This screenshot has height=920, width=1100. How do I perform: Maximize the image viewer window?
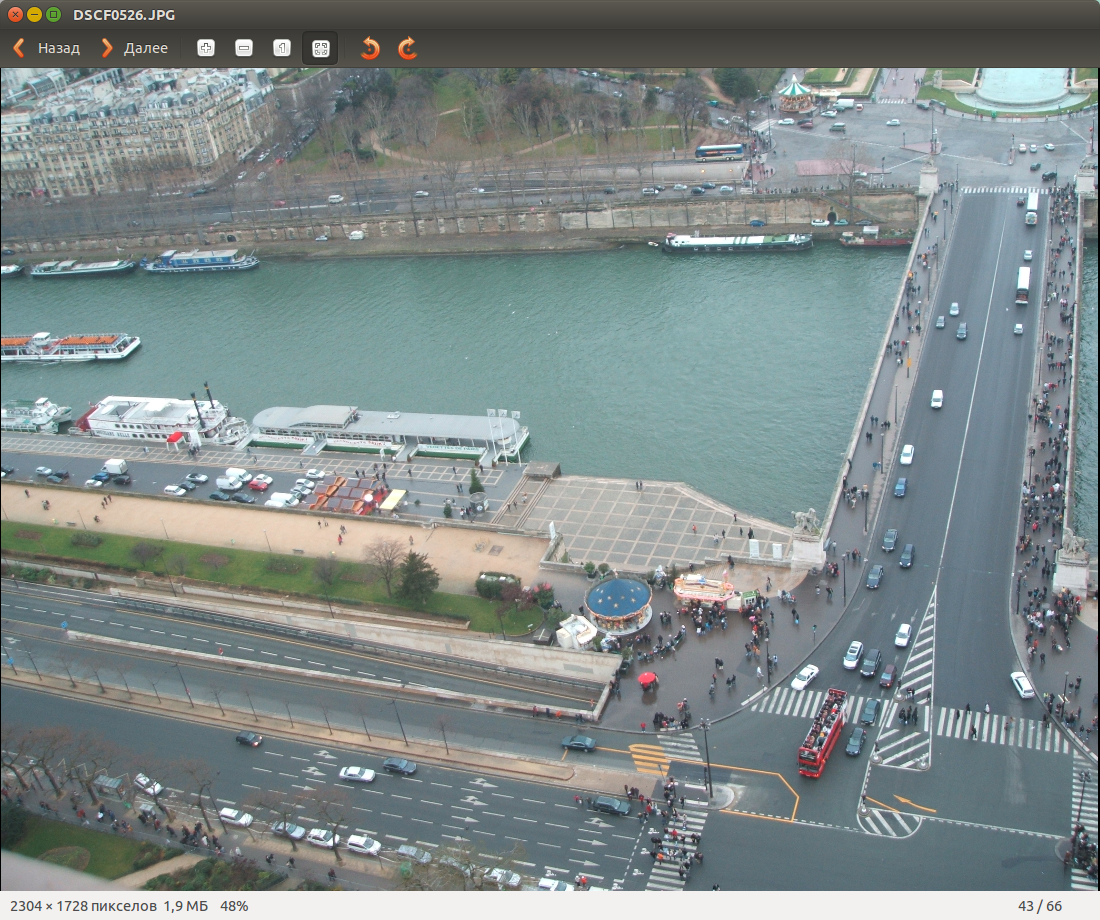[x=53, y=14]
